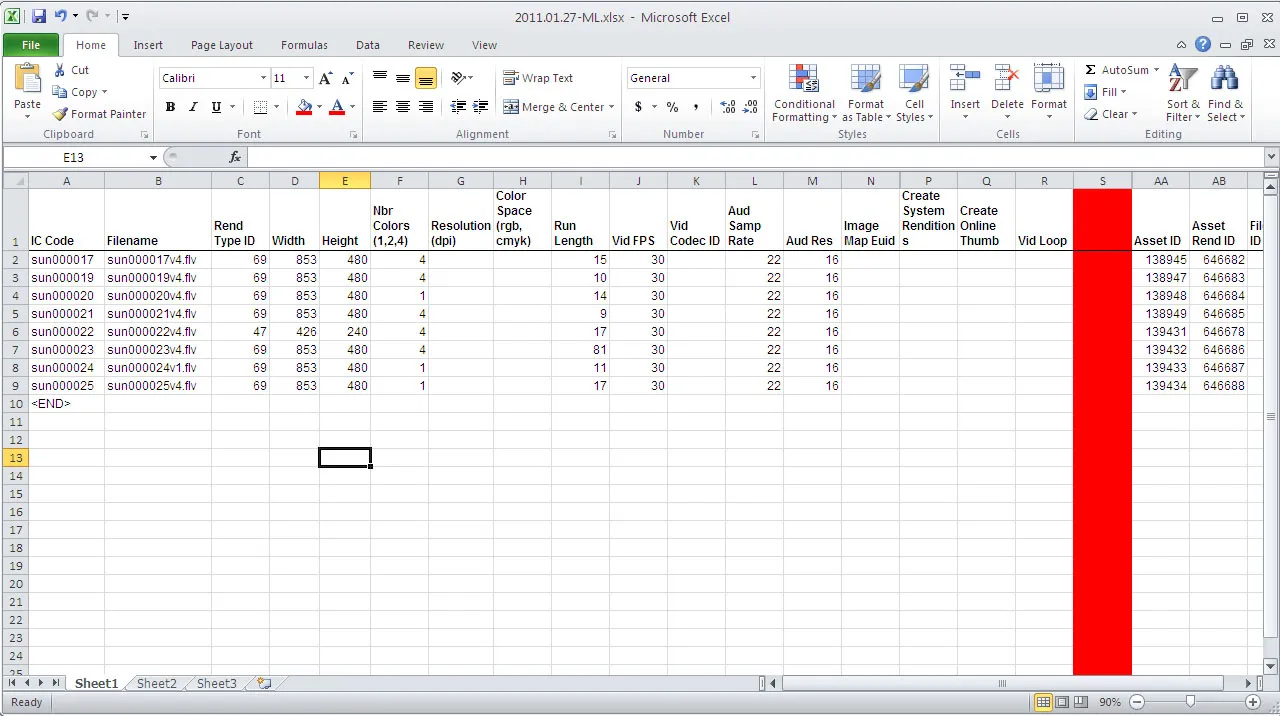Open Conditional Formatting options
This screenshot has height=716, width=1280.
click(x=803, y=93)
